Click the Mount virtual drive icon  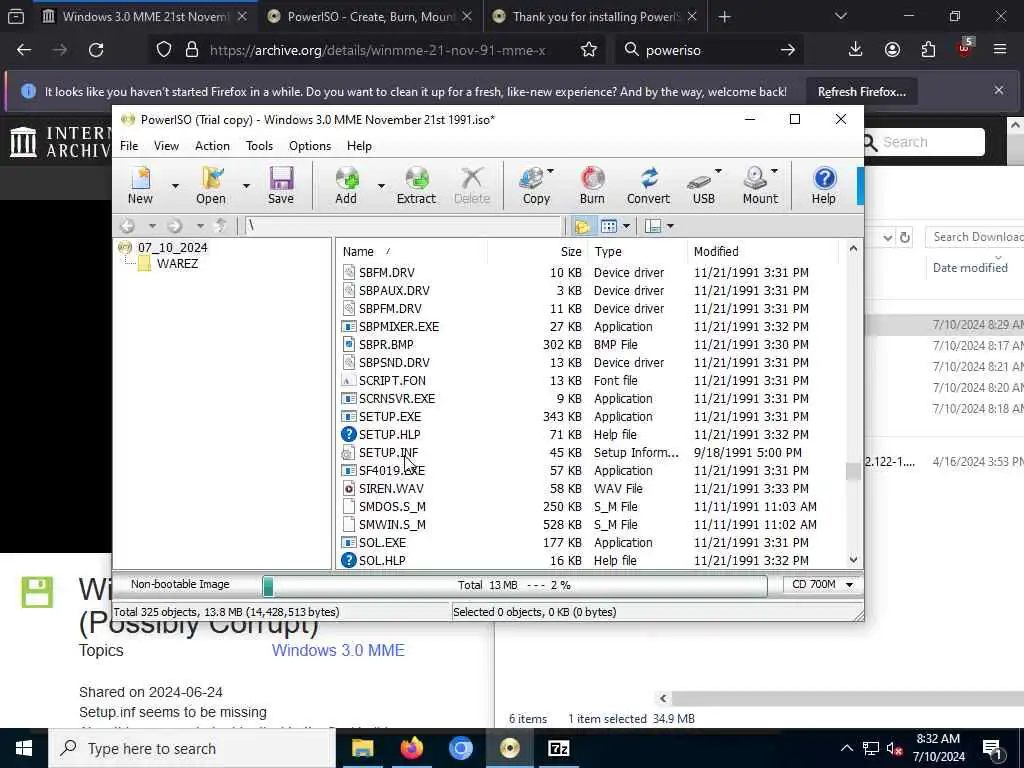click(758, 185)
